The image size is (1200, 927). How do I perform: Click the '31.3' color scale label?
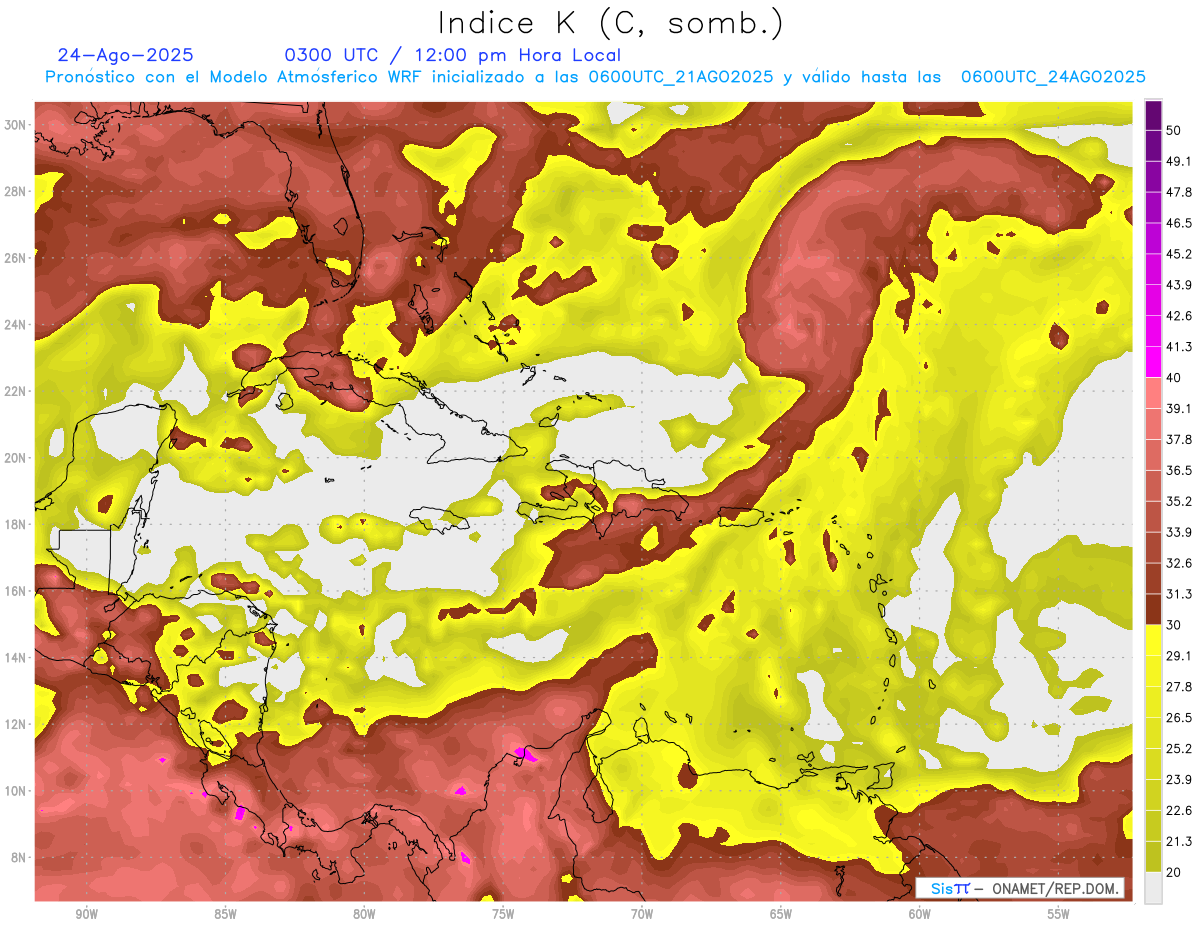[x=1178, y=594]
